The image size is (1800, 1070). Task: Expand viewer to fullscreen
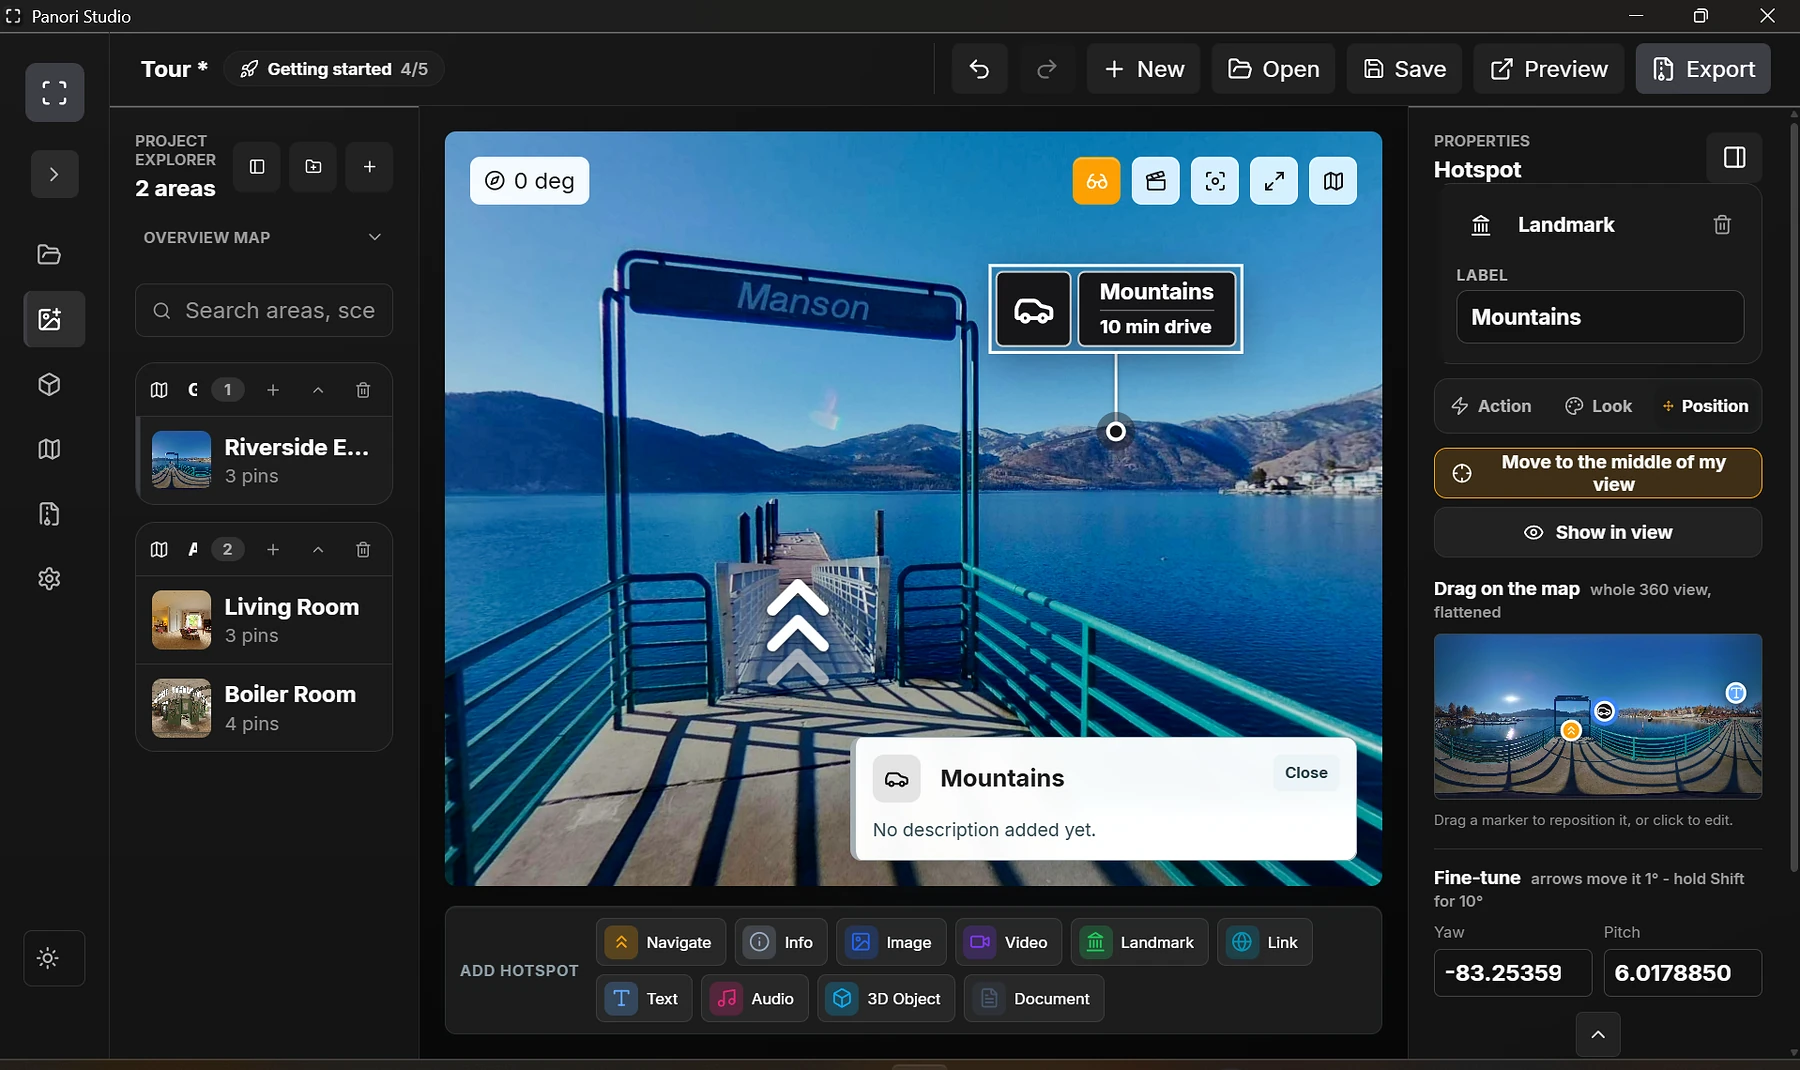click(1274, 181)
